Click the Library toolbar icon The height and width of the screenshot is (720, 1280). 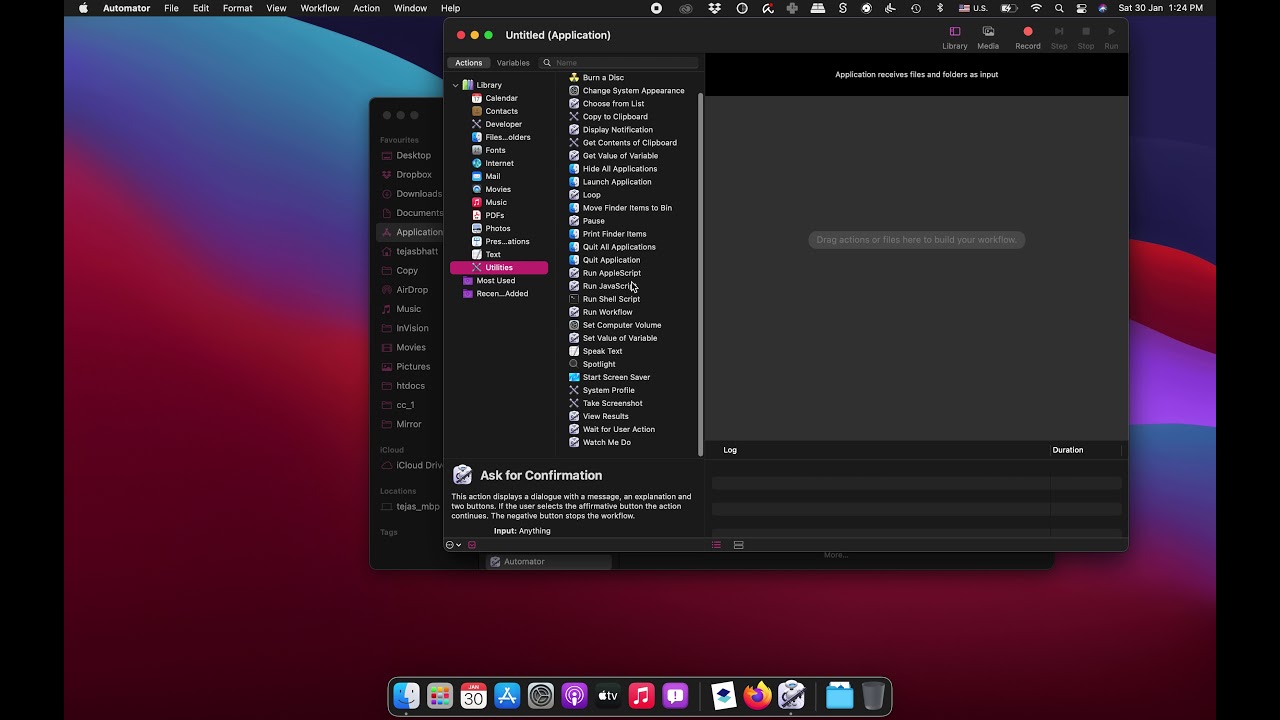954,37
